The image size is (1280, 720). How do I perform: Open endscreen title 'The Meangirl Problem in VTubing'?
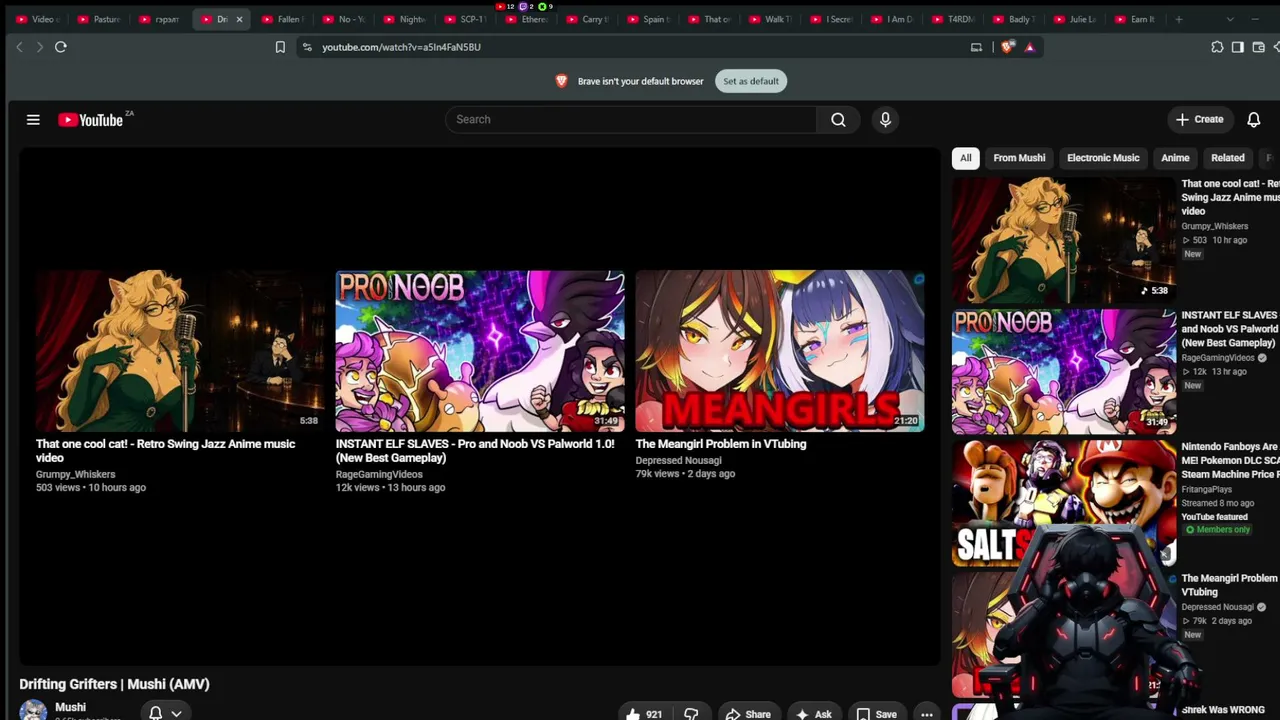pos(721,444)
